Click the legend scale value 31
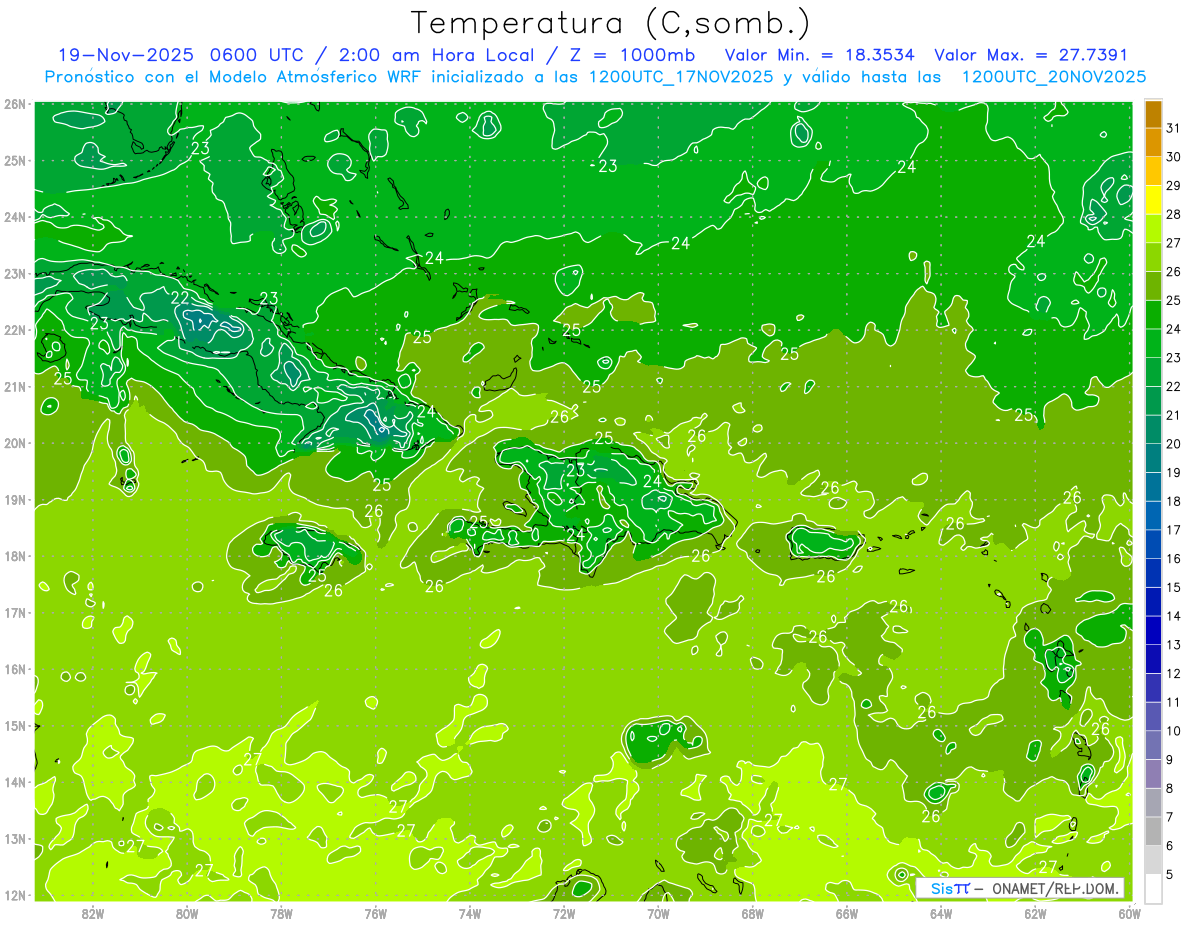The height and width of the screenshot is (927, 1200). coord(1174,128)
